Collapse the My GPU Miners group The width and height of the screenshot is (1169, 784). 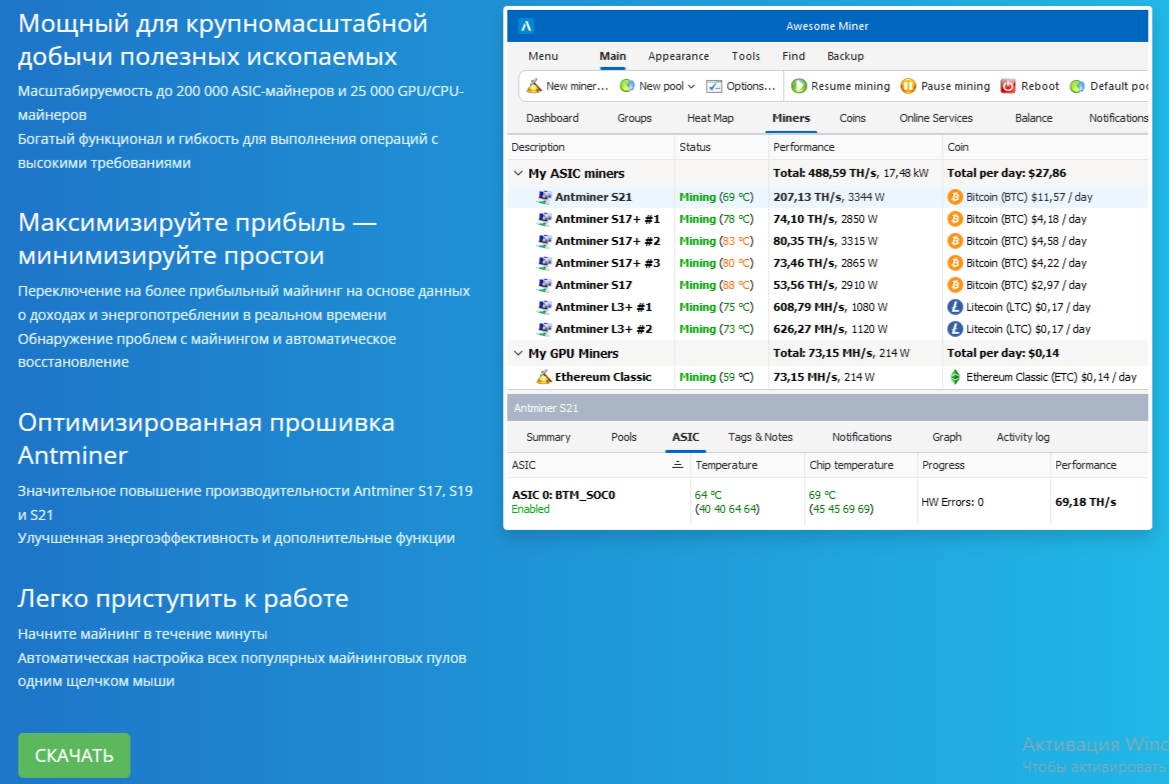518,353
